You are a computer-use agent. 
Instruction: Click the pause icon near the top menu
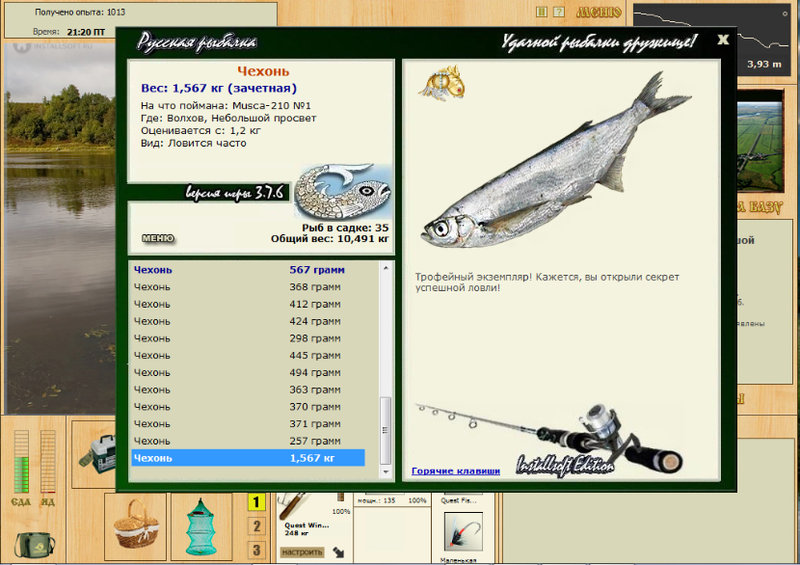pyautogui.click(x=542, y=12)
